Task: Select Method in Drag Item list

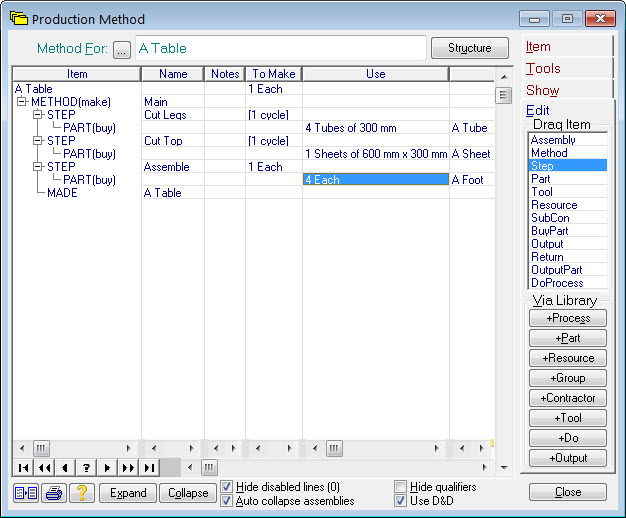Action: point(568,153)
